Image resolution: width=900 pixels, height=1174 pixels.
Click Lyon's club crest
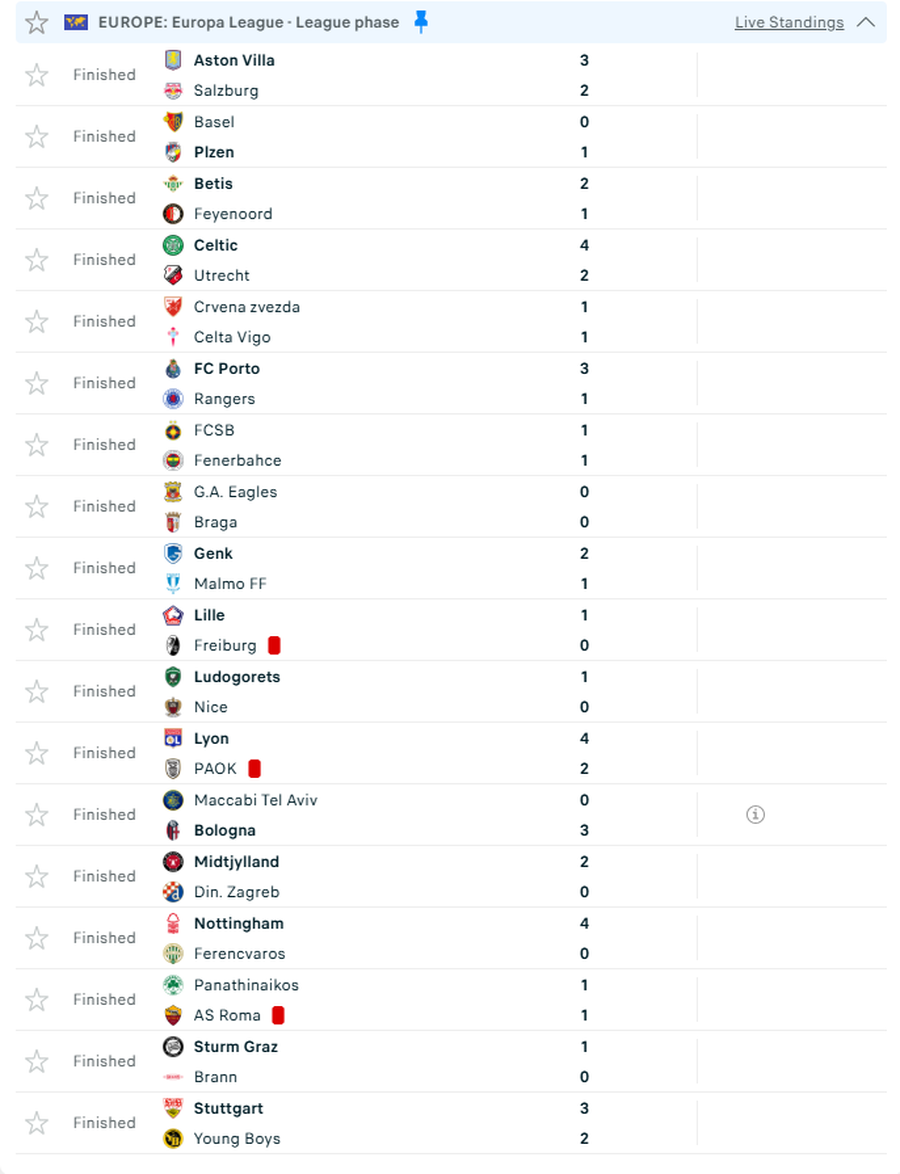click(170, 738)
